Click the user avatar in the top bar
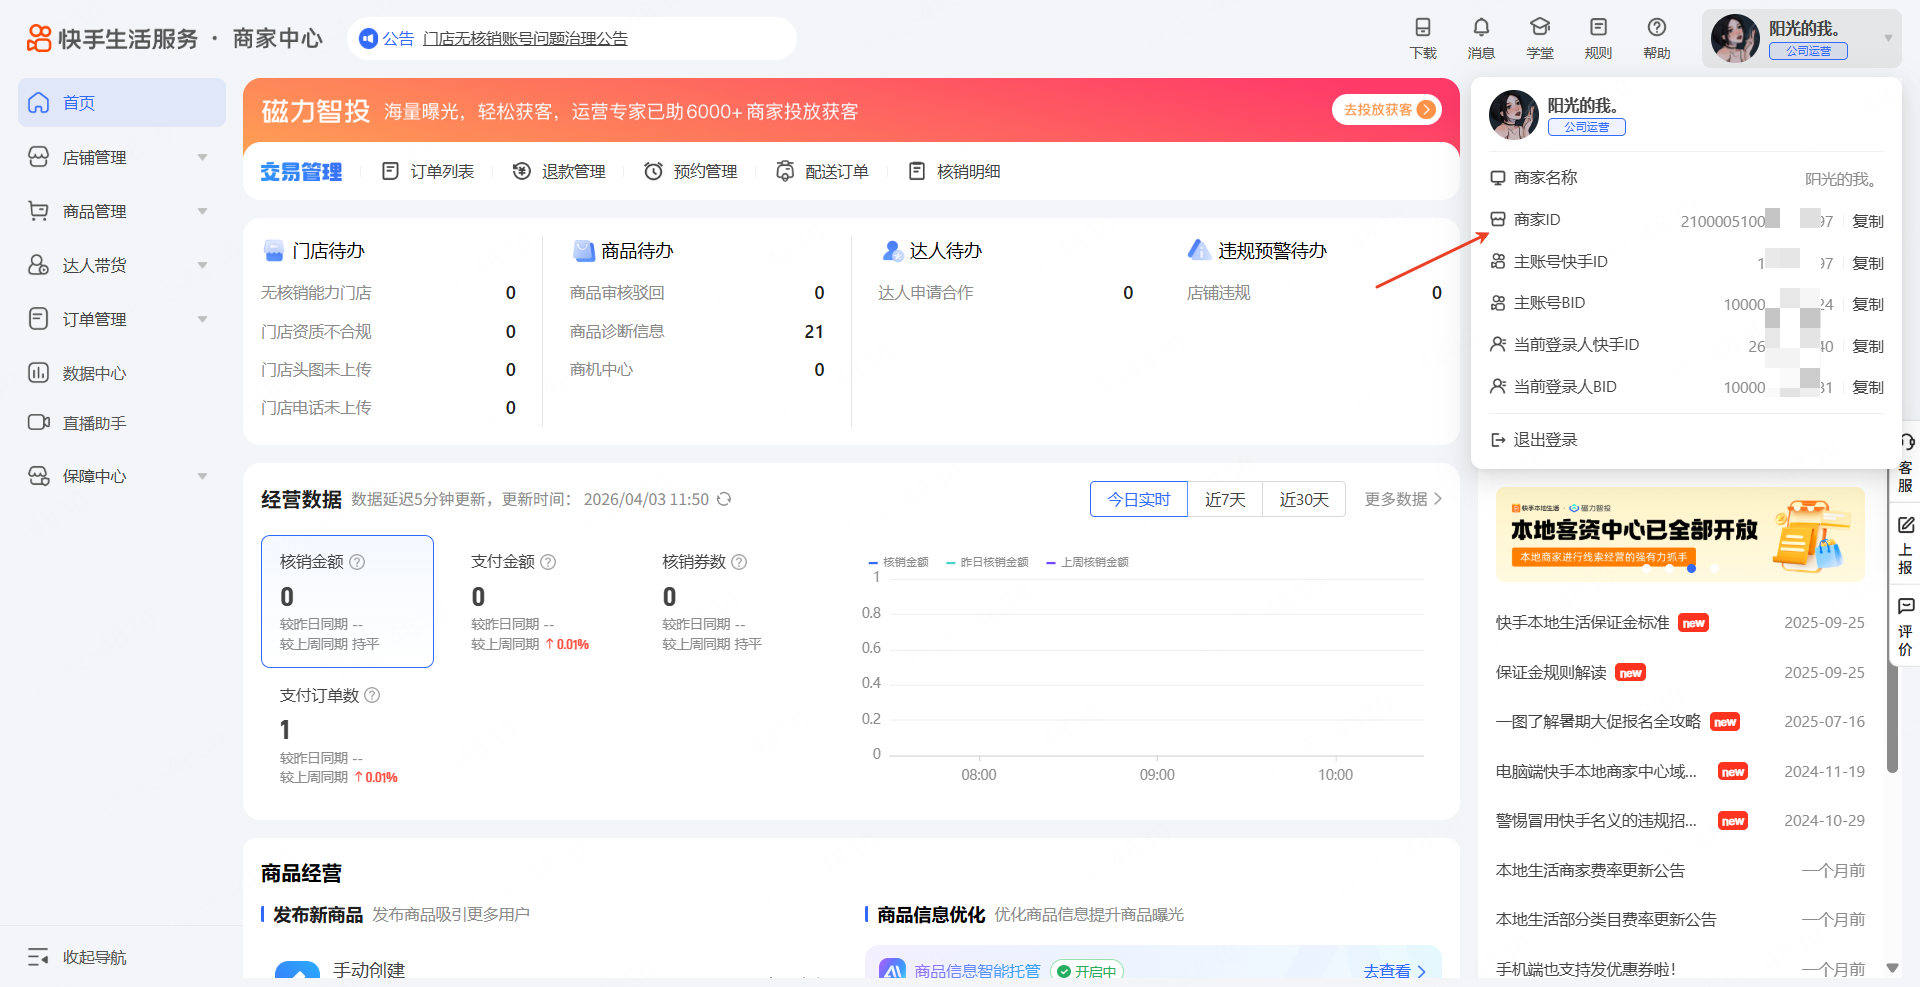This screenshot has width=1920, height=987. (1735, 38)
